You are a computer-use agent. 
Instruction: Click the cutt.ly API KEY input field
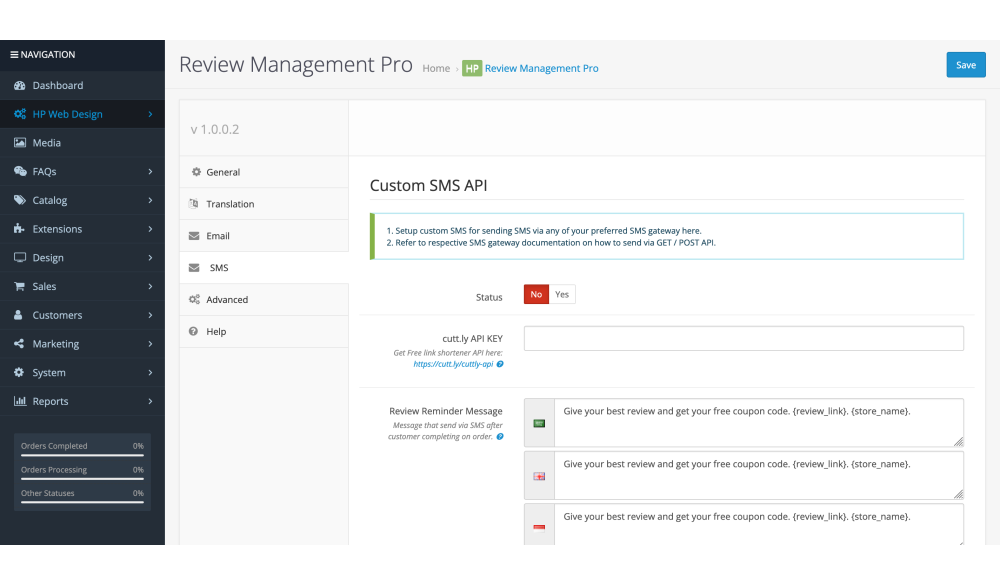click(x=743, y=339)
